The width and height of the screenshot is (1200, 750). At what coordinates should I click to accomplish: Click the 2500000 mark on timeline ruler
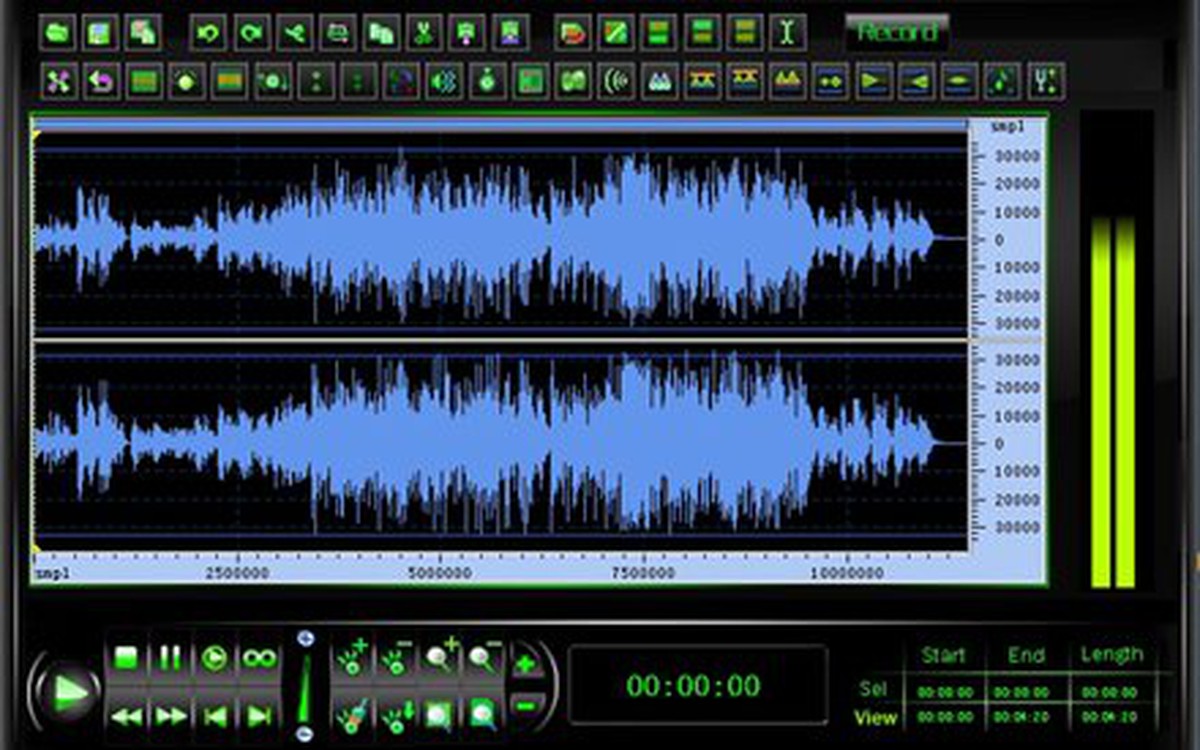237,574
